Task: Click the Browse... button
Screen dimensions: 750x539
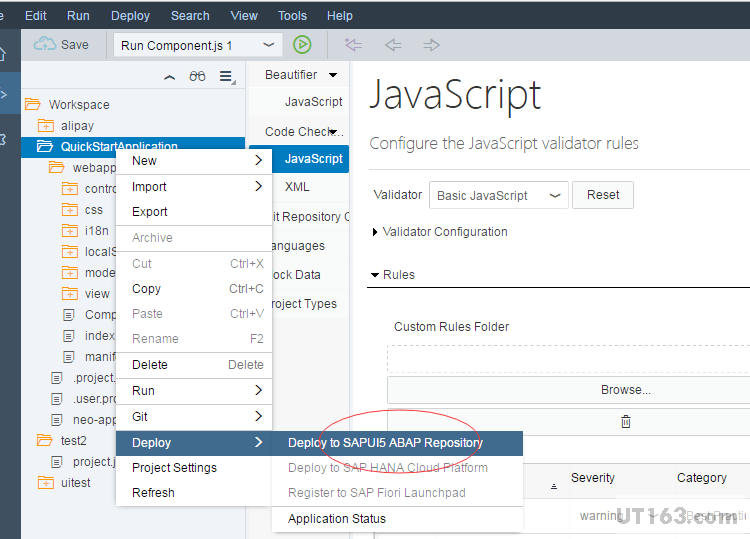Action: (626, 390)
